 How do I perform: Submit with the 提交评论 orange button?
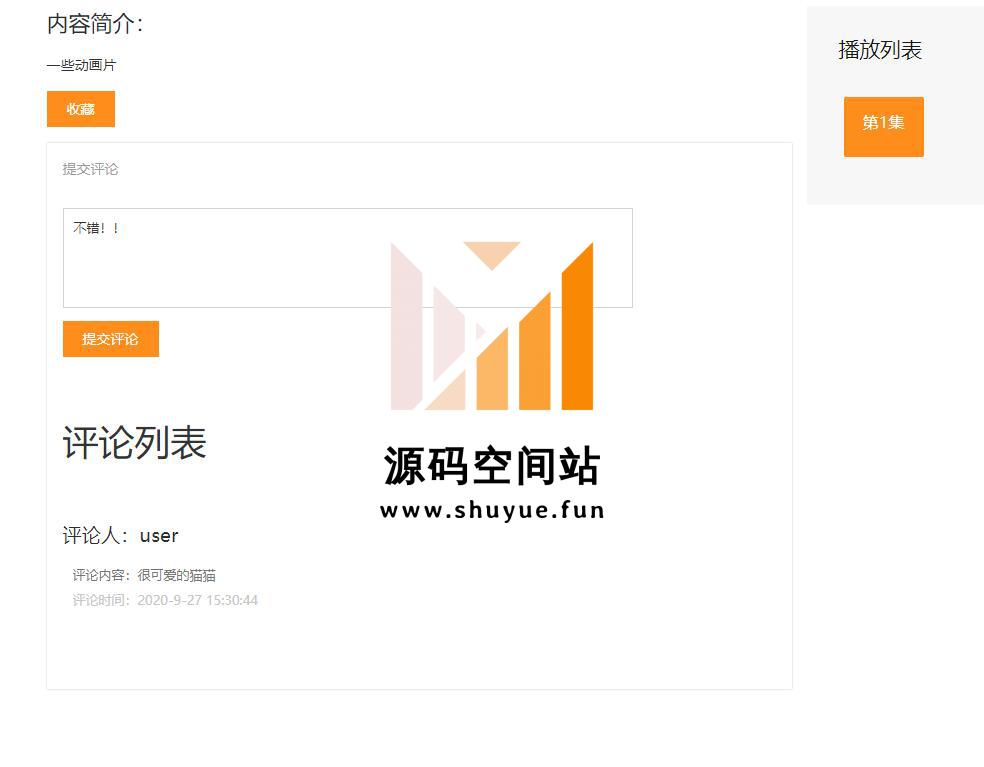(111, 339)
